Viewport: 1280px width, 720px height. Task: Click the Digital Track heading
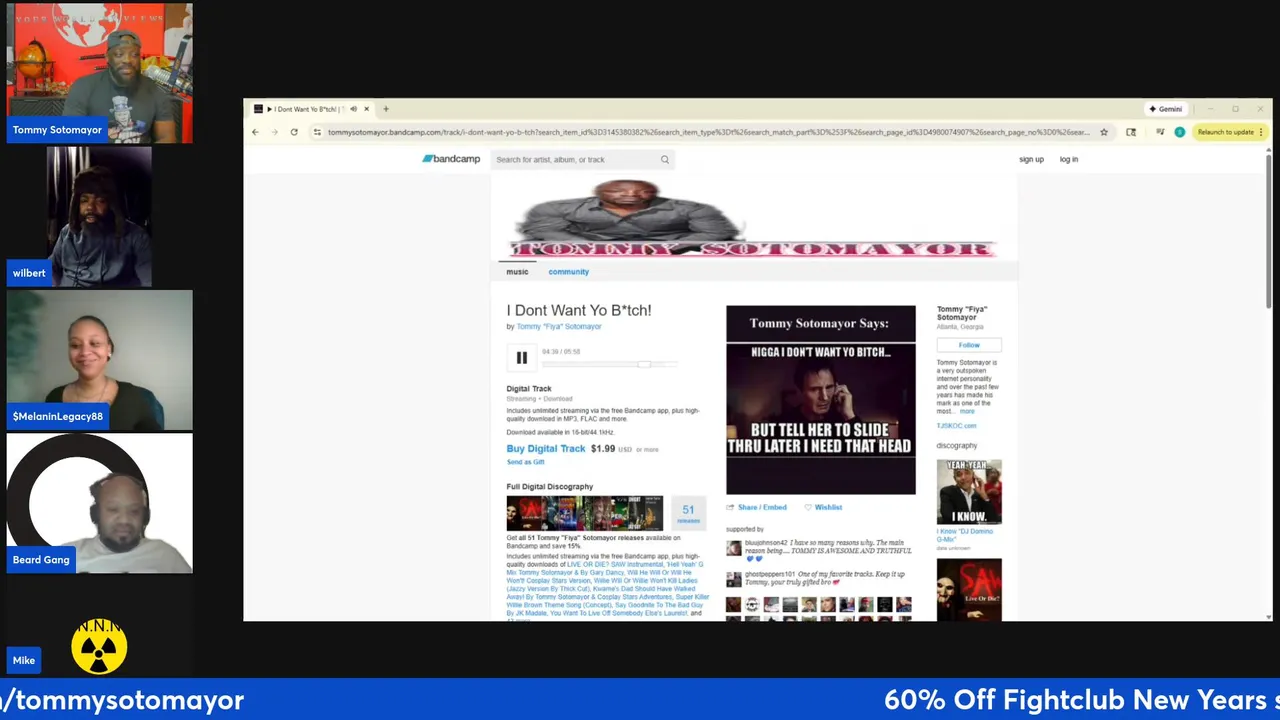point(529,389)
